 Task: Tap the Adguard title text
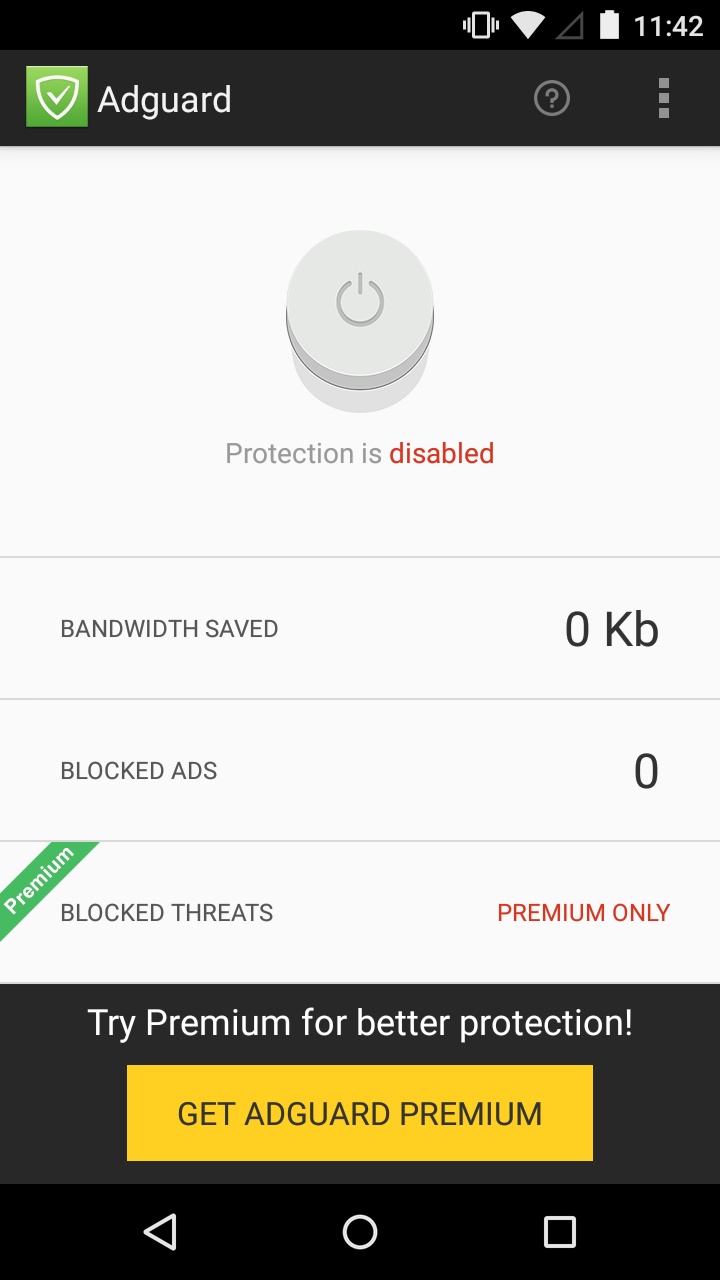coord(165,100)
